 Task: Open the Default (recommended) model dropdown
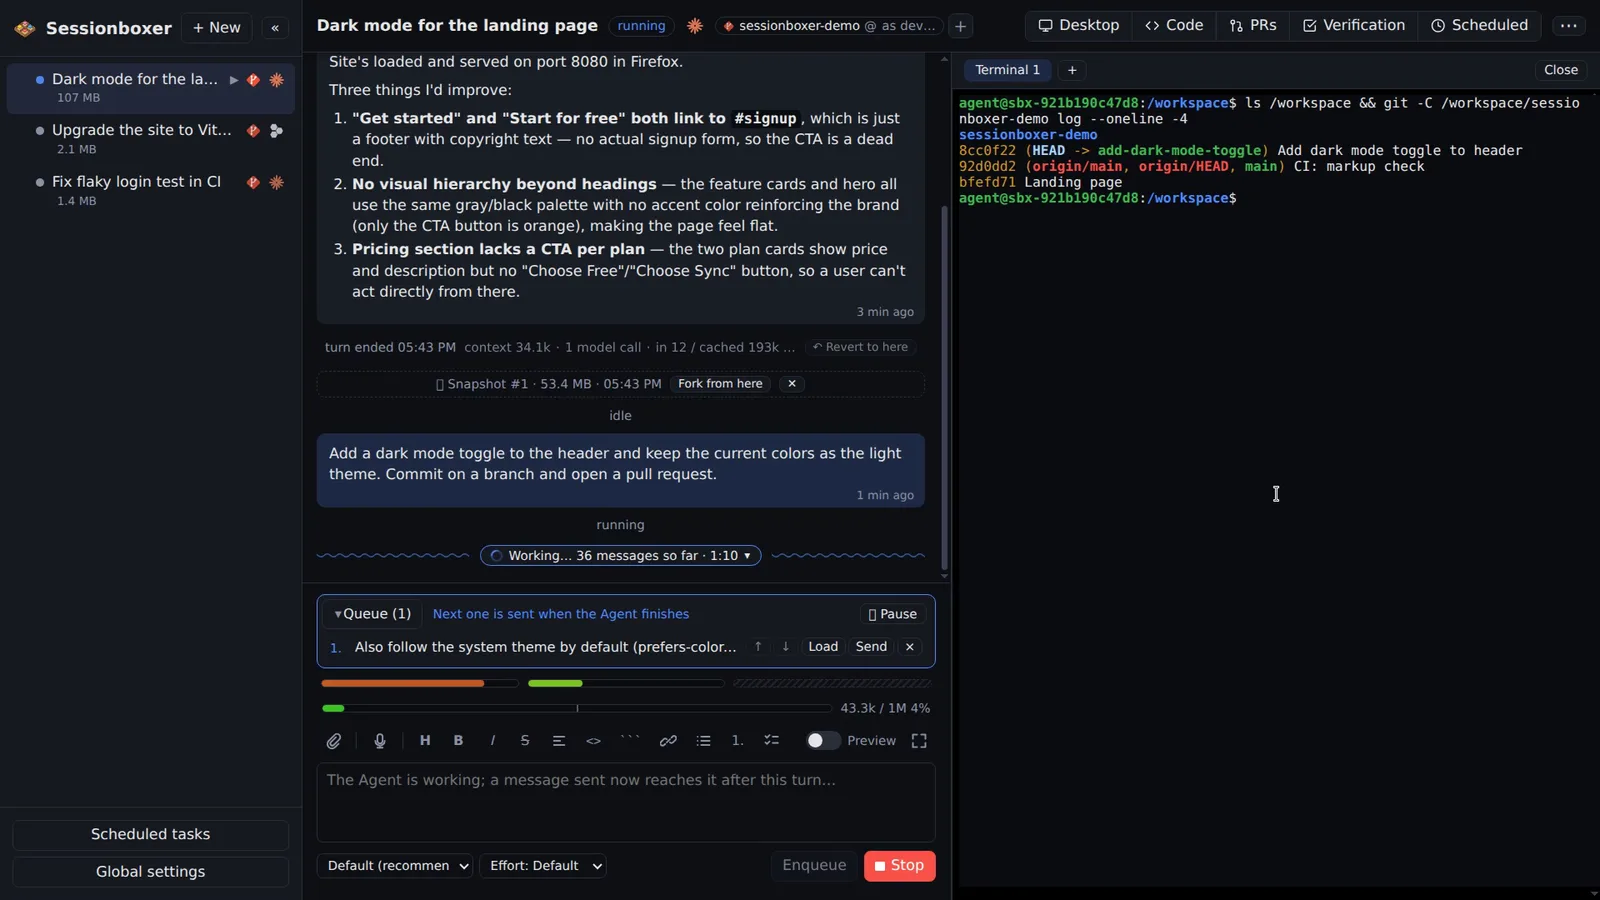395,866
